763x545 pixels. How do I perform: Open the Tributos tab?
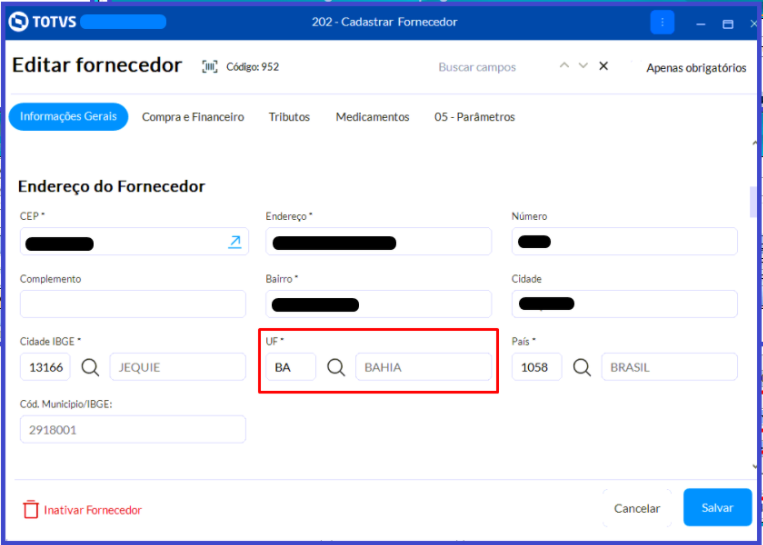pos(290,117)
